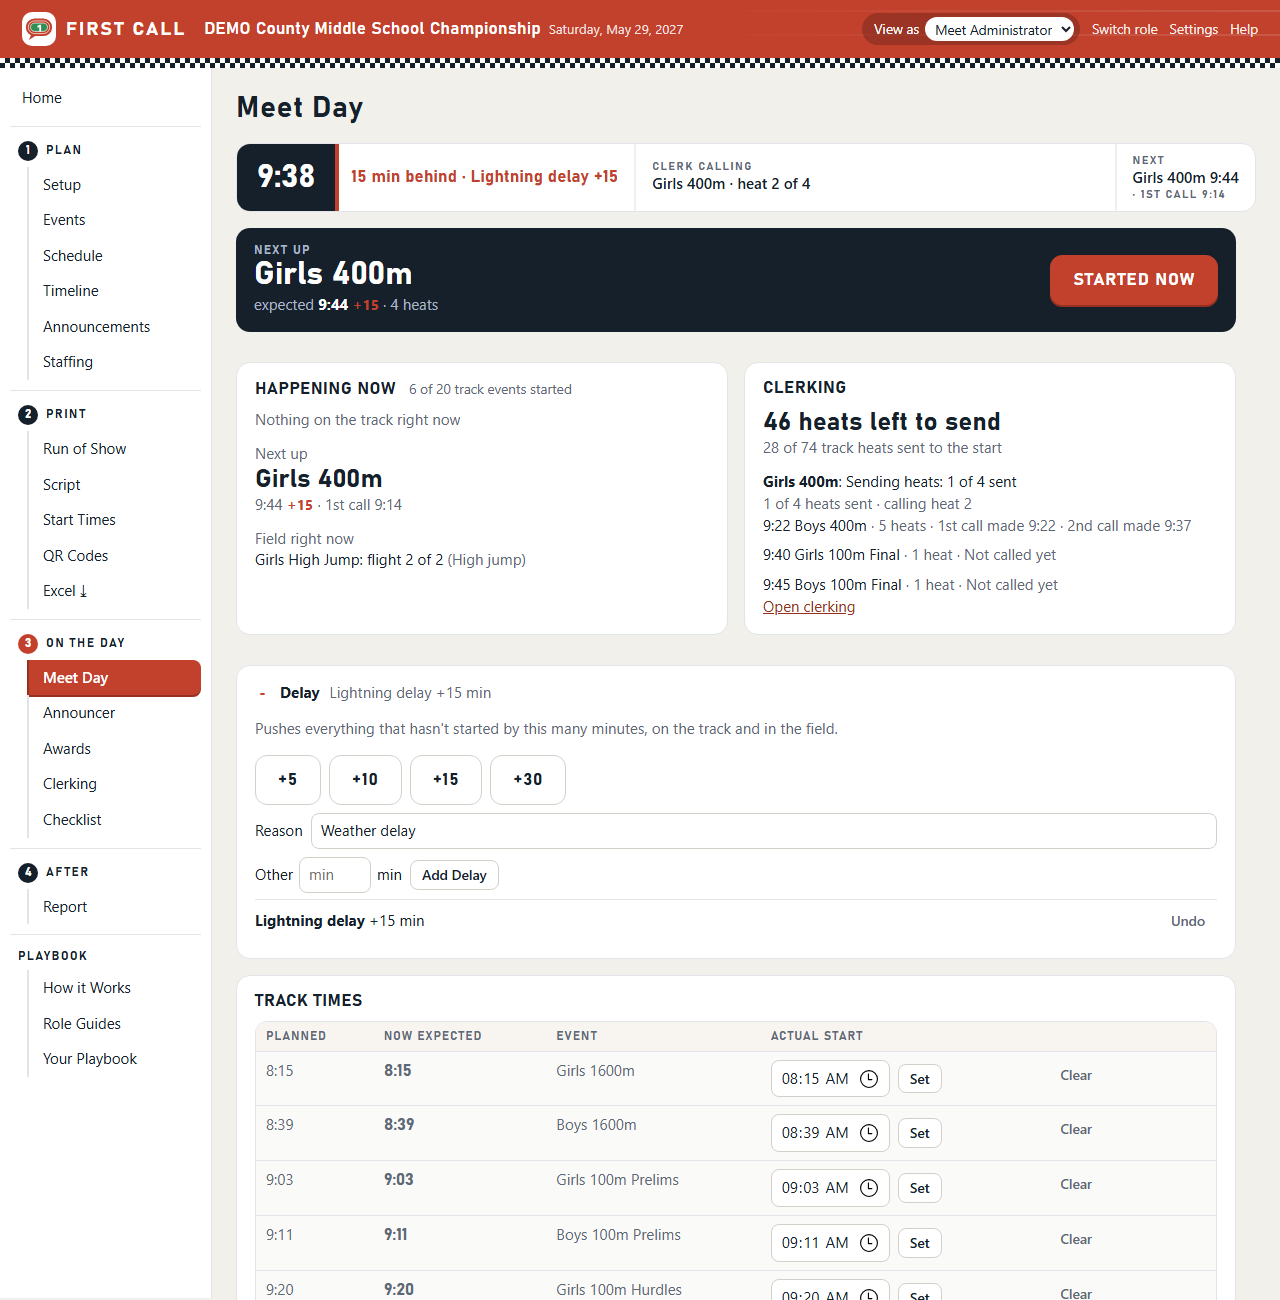Clear actual start for Girls 100m Prelims
Screen dimensions: 1280x1300
[x=1076, y=1184]
